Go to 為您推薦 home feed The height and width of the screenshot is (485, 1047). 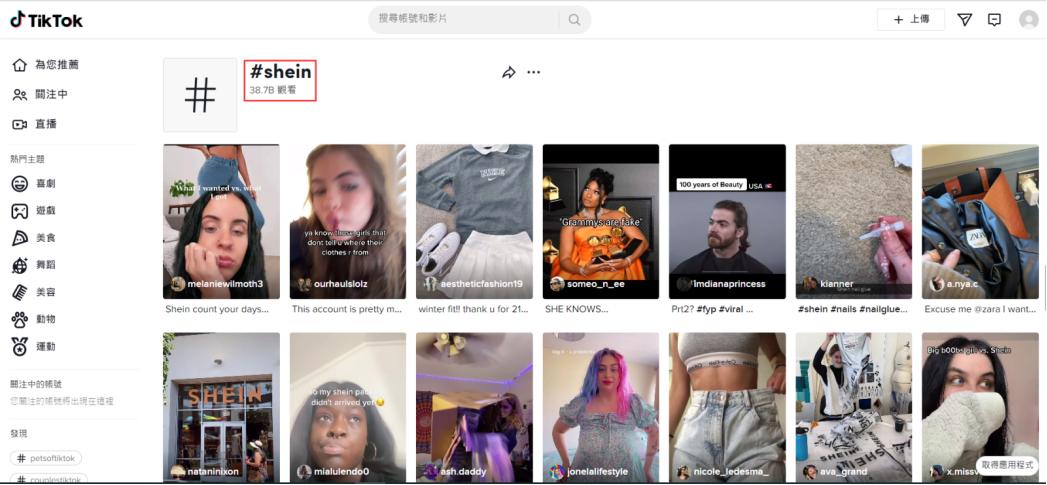(x=45, y=65)
